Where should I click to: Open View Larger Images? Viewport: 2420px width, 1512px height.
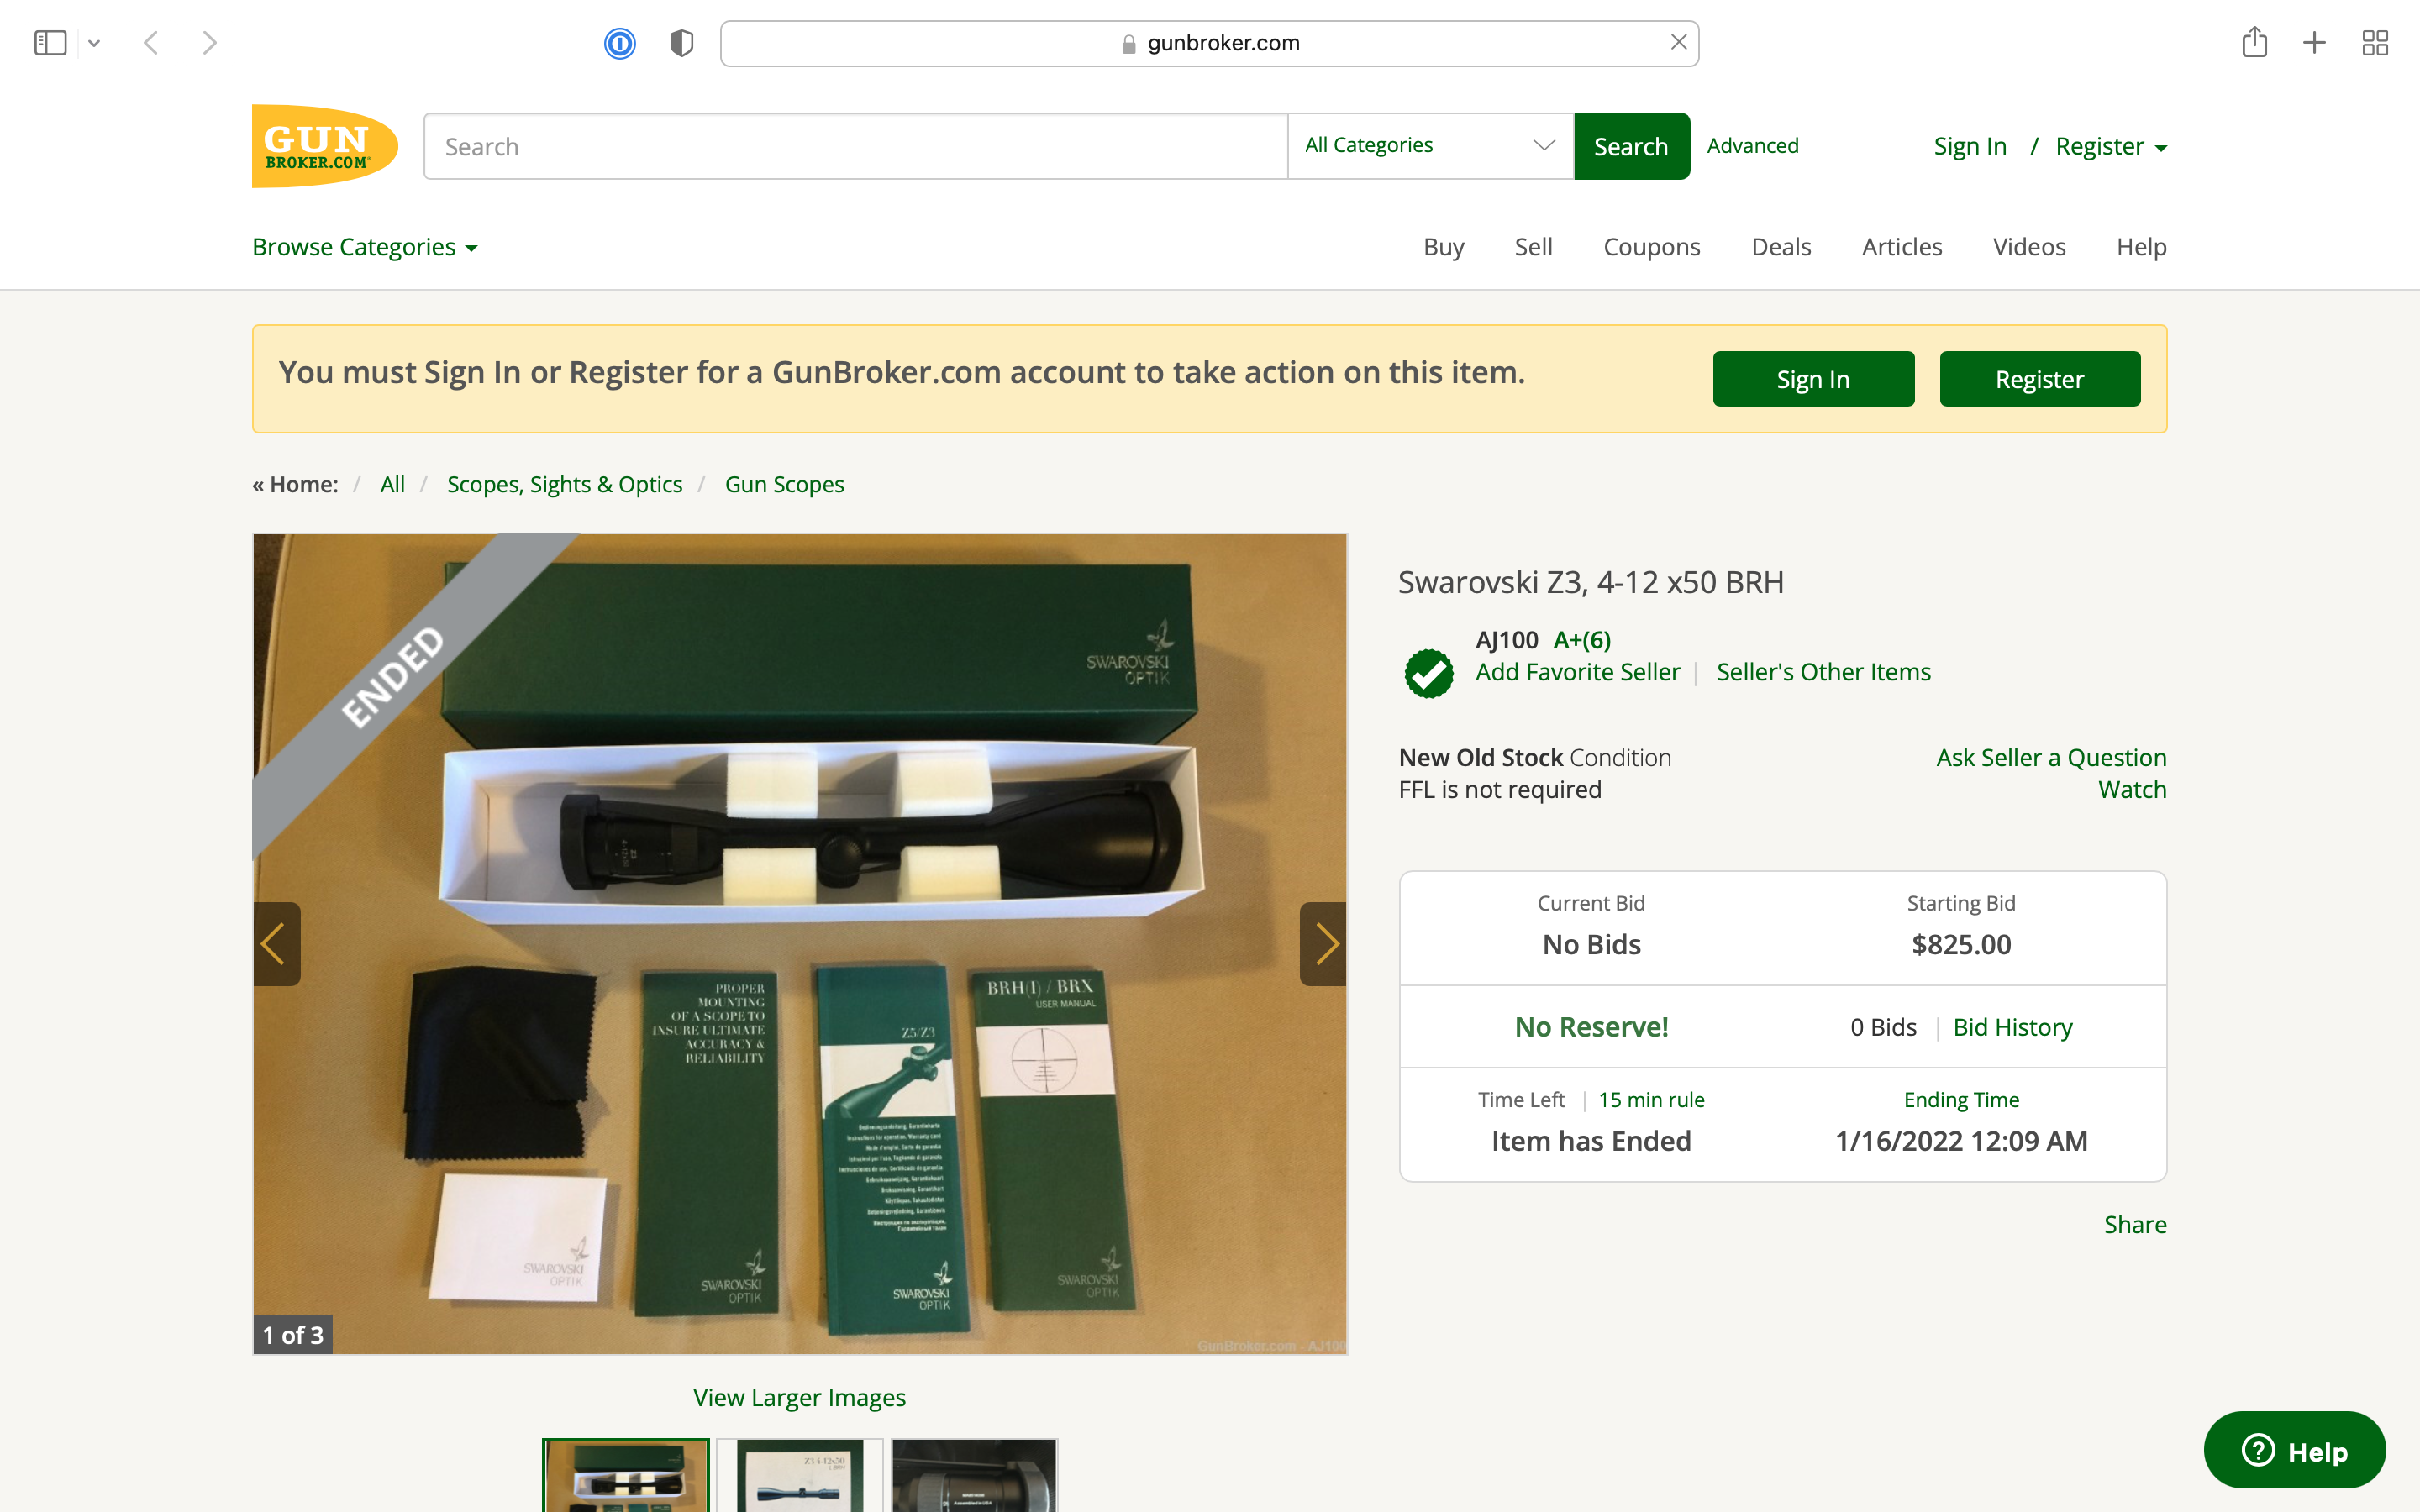click(x=799, y=1397)
